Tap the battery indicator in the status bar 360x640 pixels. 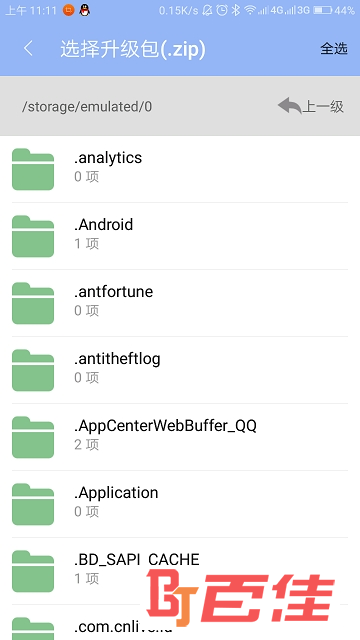322,11
